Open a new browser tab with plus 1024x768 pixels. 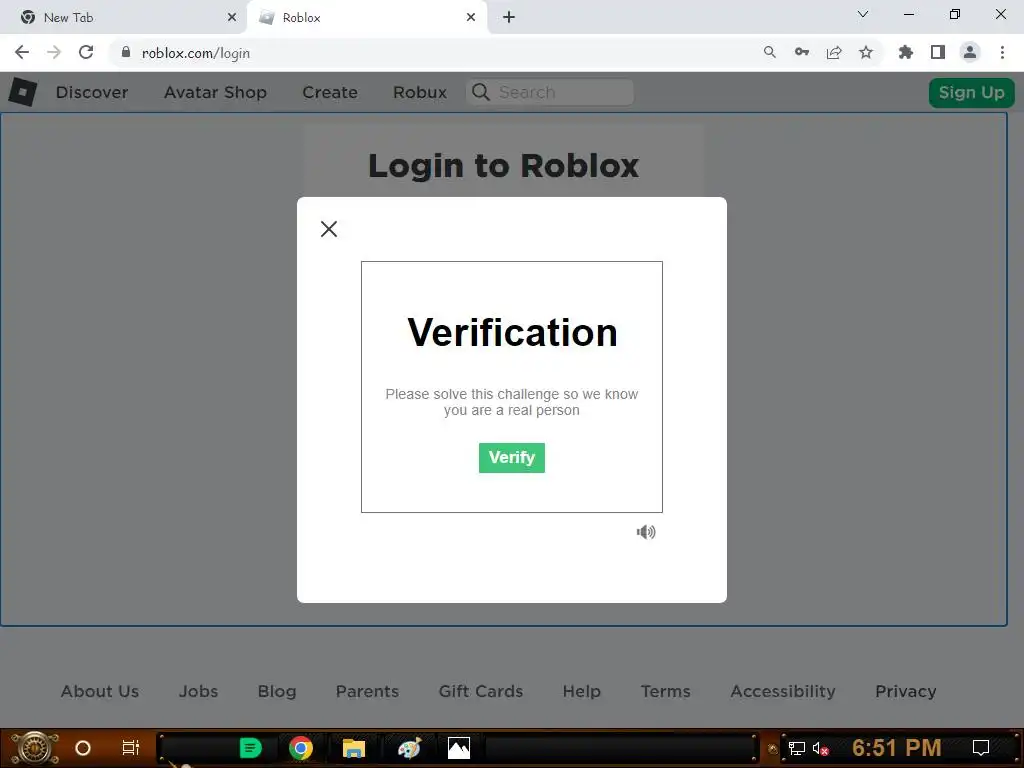click(509, 18)
